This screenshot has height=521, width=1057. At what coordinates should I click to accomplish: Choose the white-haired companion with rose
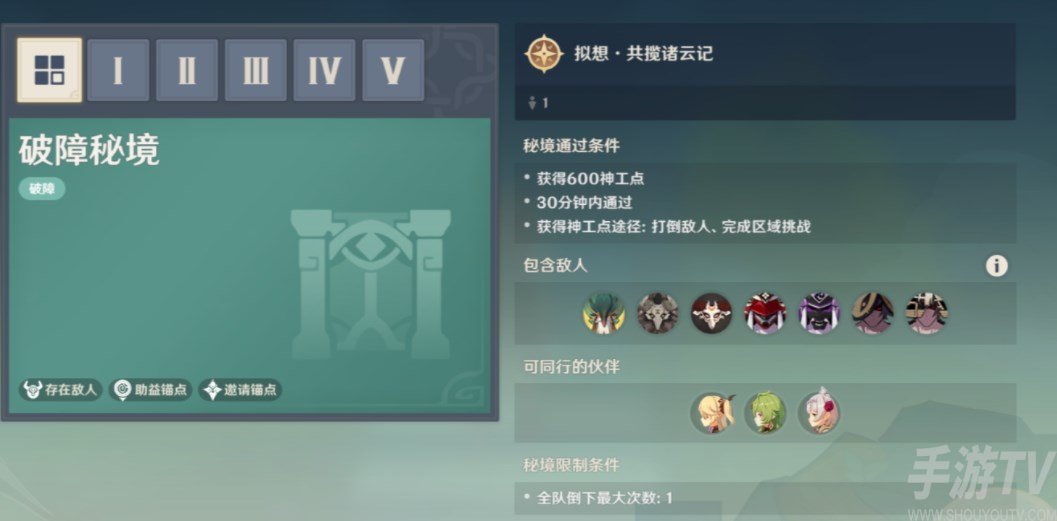click(x=819, y=412)
